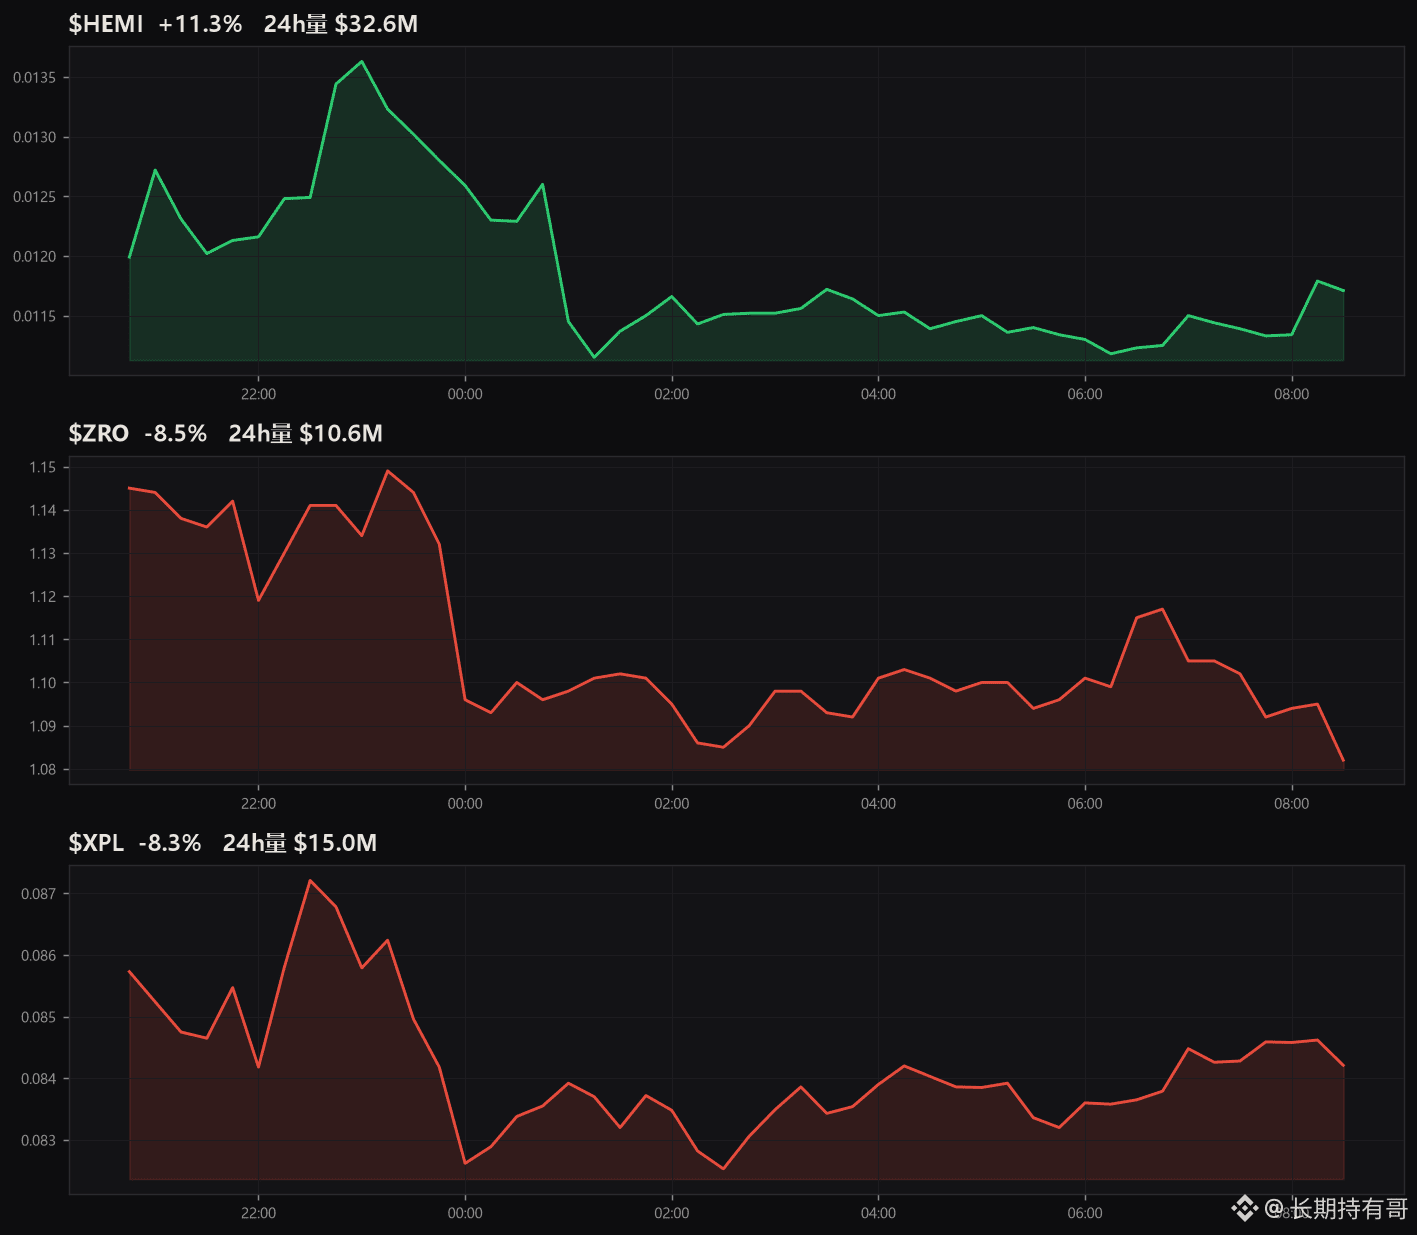The width and height of the screenshot is (1417, 1235).
Task: Click the highest peak of the HEMI line
Action: [x=362, y=61]
